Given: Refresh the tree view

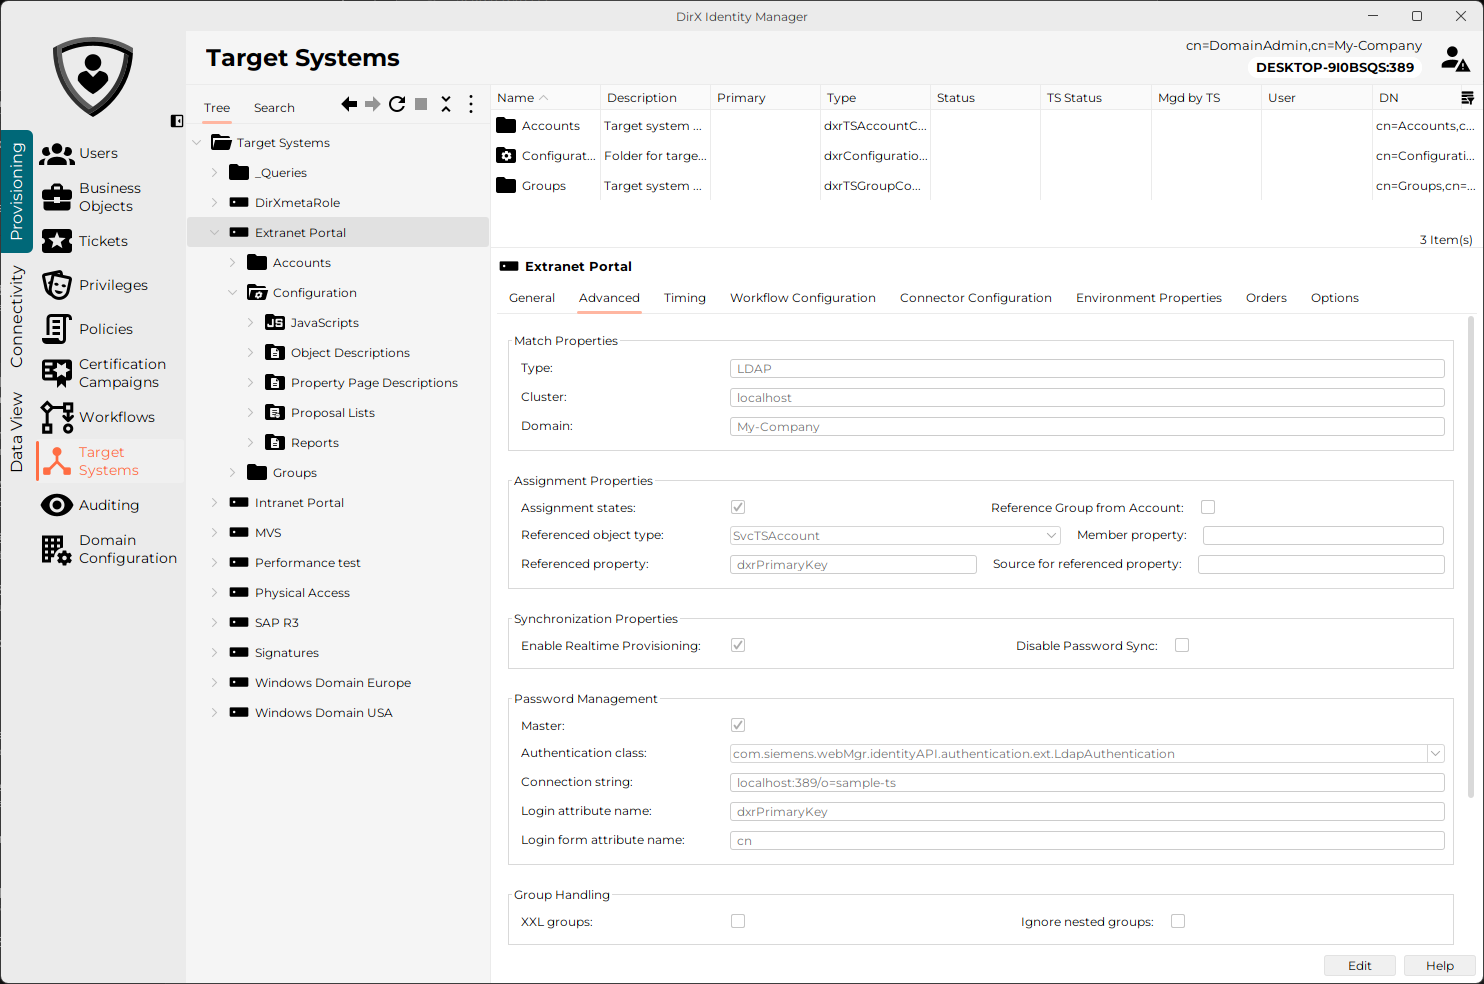Looking at the screenshot, I should [397, 104].
